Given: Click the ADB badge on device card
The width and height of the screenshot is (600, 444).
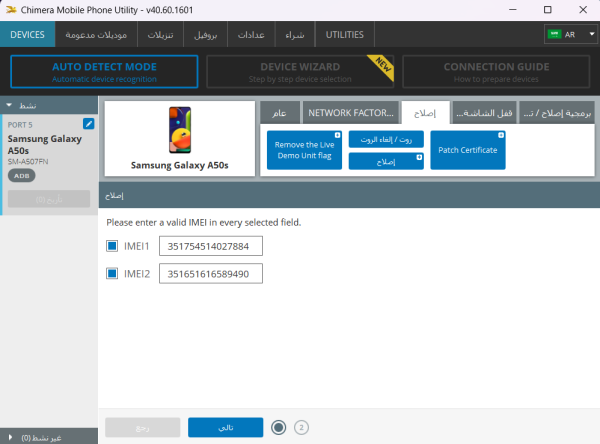Looking at the screenshot, I should tap(22, 176).
